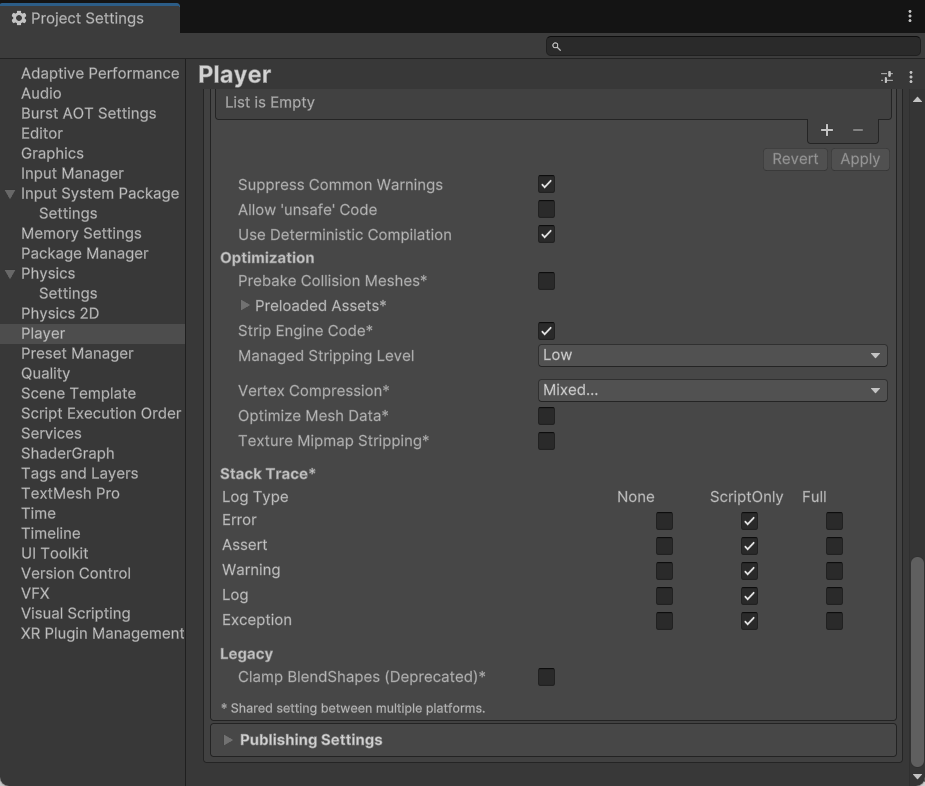Viewport: 925px width, 786px height.
Task: Toggle Error ScriptOnly stack trace checkbox
Action: tap(749, 521)
